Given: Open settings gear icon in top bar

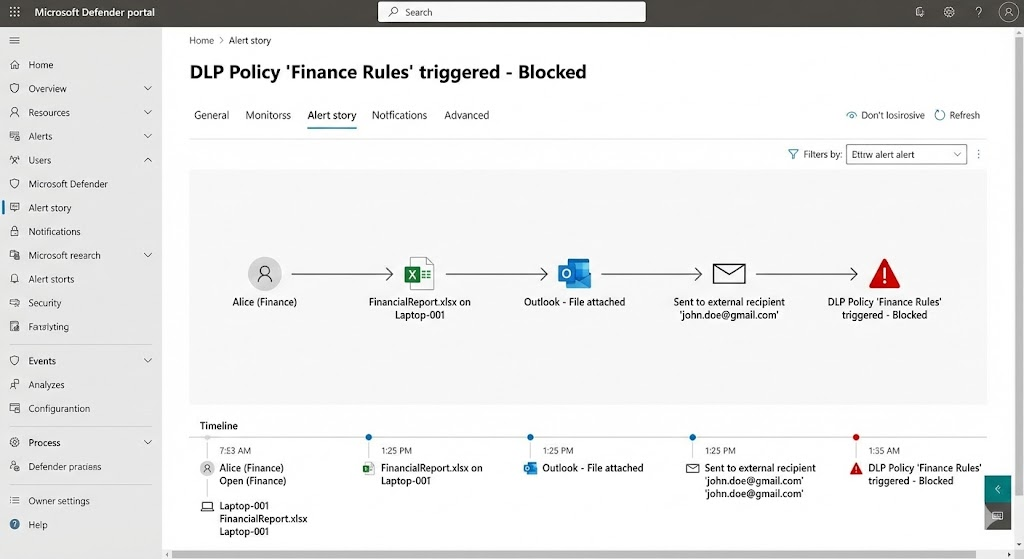Looking at the screenshot, I should coord(949,12).
